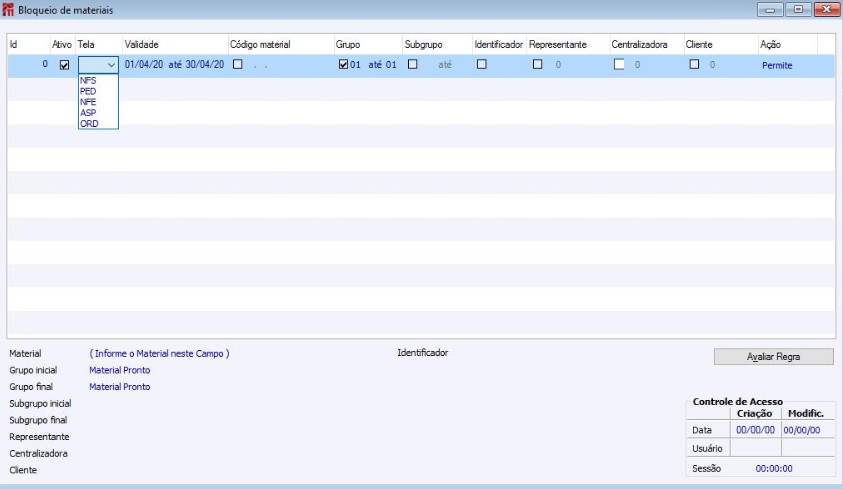843x489 pixels.
Task: Click '( Informe o Material neste Campo )' text
Action: pos(159,354)
